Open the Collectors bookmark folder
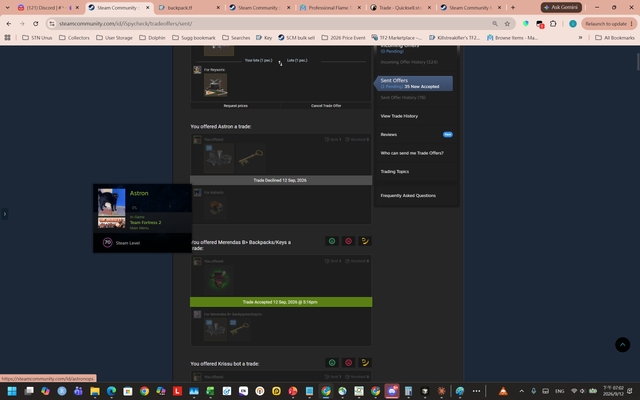Screen dimensions: 640x400 74,38
